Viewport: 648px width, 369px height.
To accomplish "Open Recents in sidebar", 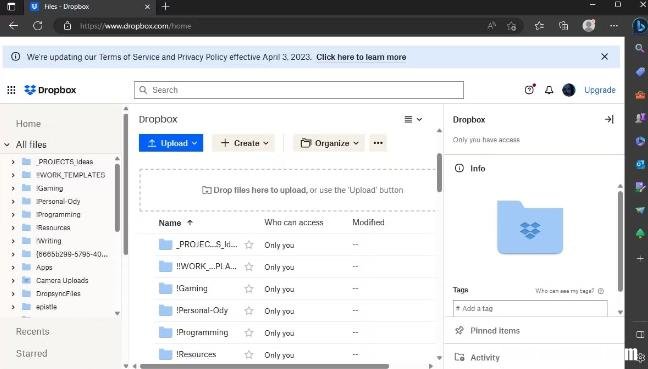I will coord(33,331).
